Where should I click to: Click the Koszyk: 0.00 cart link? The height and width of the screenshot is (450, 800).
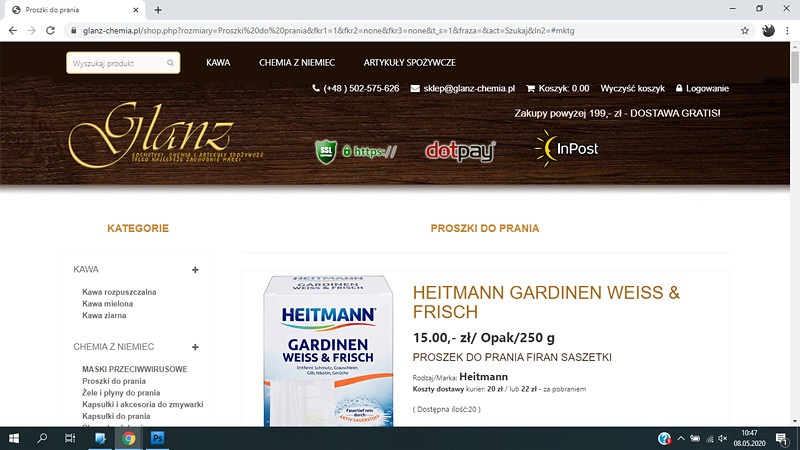pyautogui.click(x=564, y=88)
